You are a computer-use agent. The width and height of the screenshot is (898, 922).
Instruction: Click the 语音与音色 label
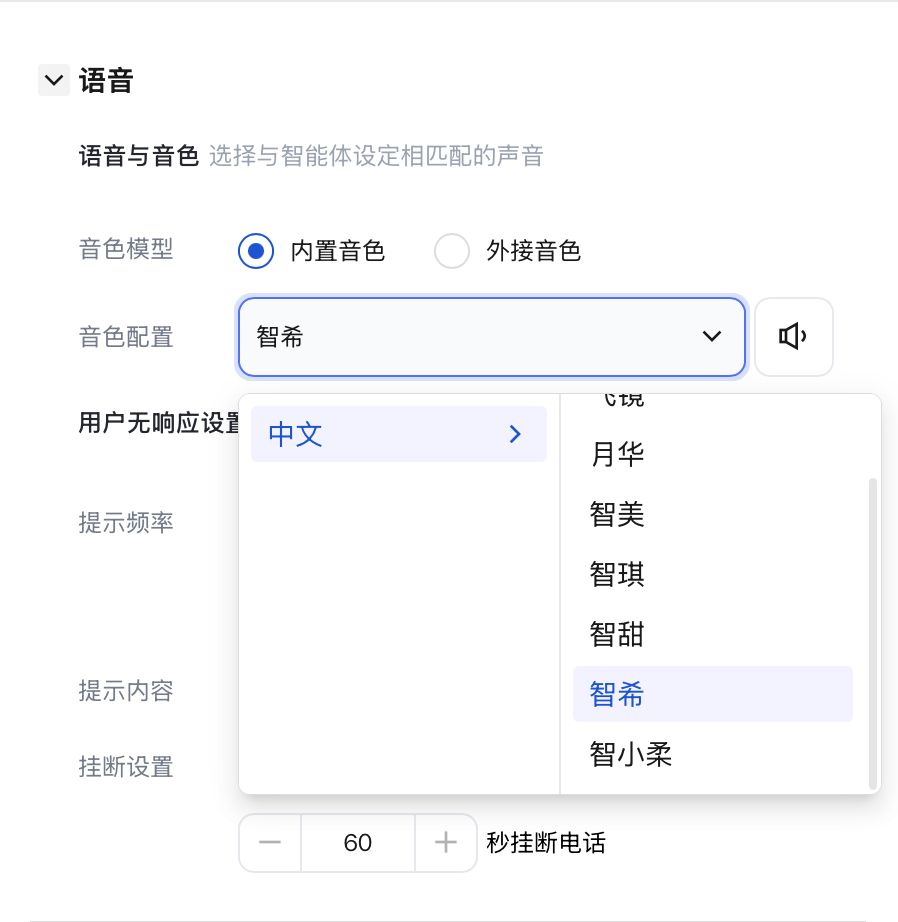click(x=139, y=157)
